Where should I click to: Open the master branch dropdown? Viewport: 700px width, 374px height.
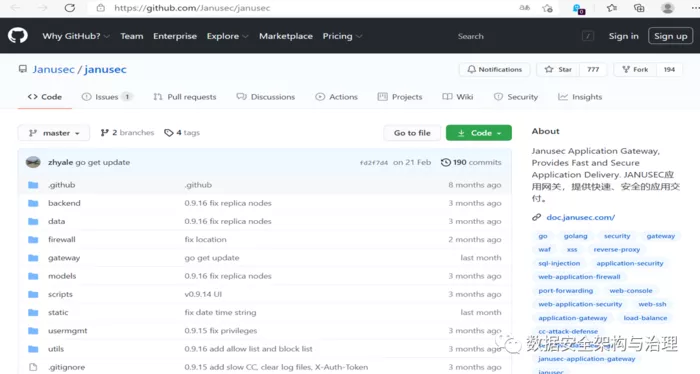pyautogui.click(x=54, y=133)
